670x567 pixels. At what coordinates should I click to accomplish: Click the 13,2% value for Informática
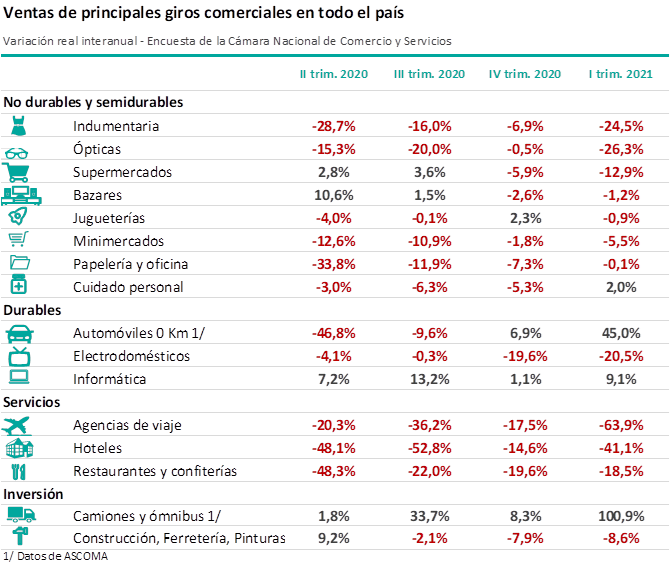pyautogui.click(x=429, y=379)
